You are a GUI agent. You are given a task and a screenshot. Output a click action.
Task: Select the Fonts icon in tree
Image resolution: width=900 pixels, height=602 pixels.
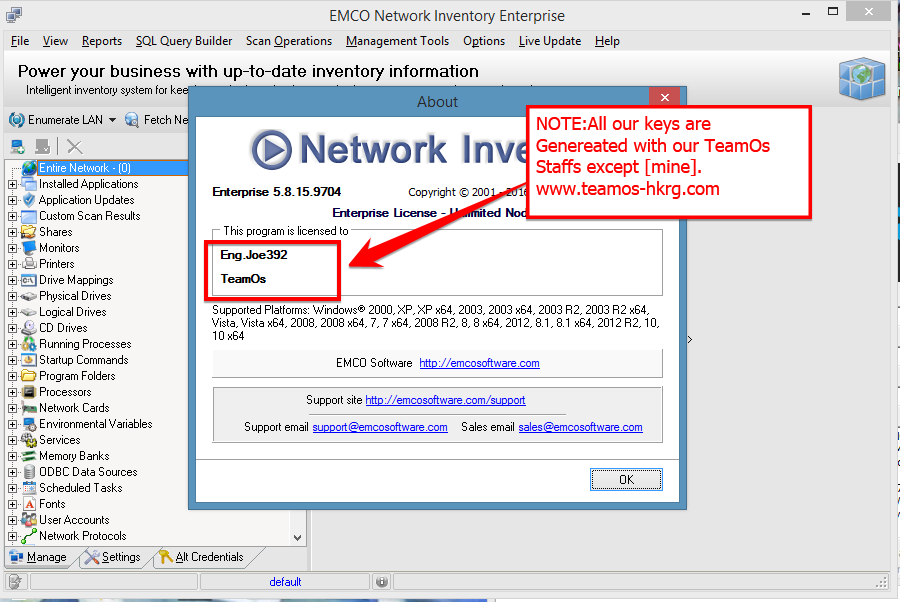point(29,504)
